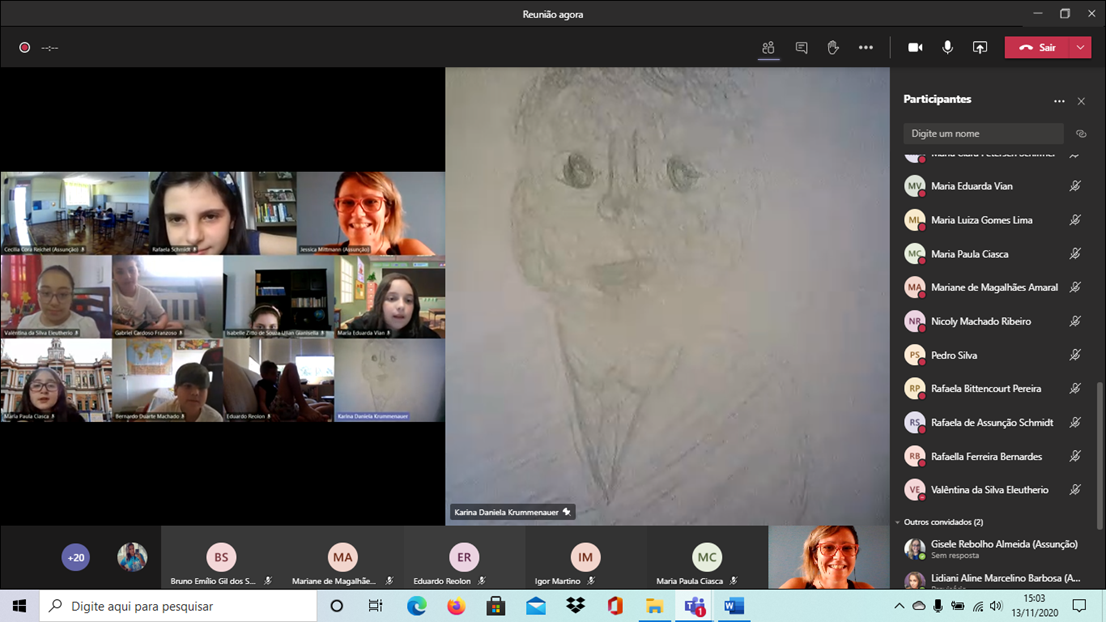The width and height of the screenshot is (1106, 622).
Task: Open Microsoft Teams from the taskbar
Action: pyautogui.click(x=695, y=606)
